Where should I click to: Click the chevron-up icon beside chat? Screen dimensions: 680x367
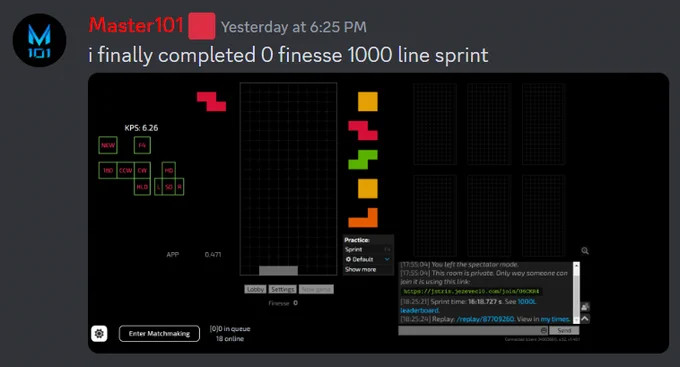[x=585, y=319]
